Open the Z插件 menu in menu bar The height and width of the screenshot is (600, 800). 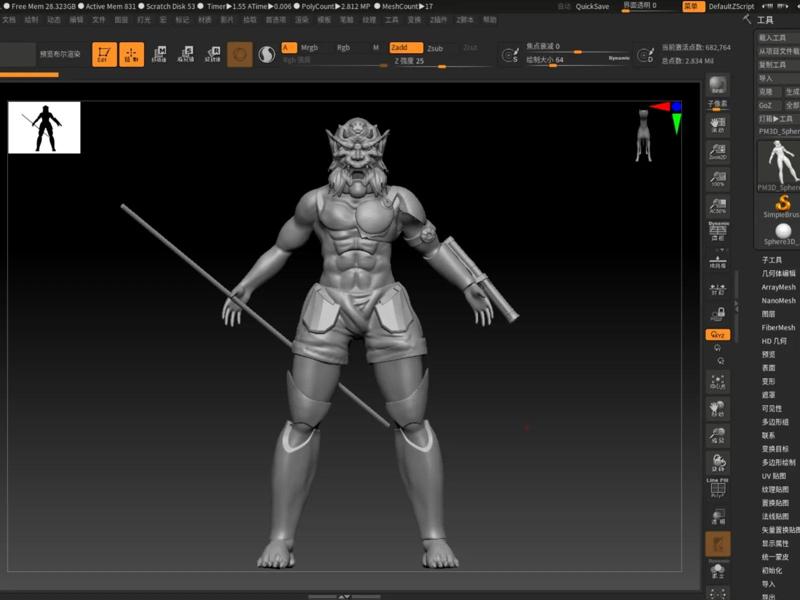pyautogui.click(x=438, y=19)
